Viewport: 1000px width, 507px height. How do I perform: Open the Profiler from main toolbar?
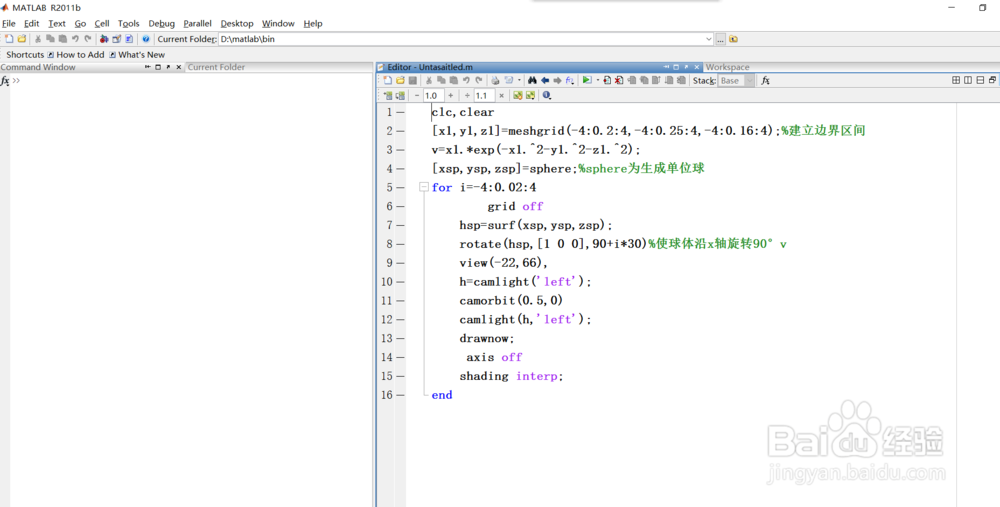coord(129,39)
